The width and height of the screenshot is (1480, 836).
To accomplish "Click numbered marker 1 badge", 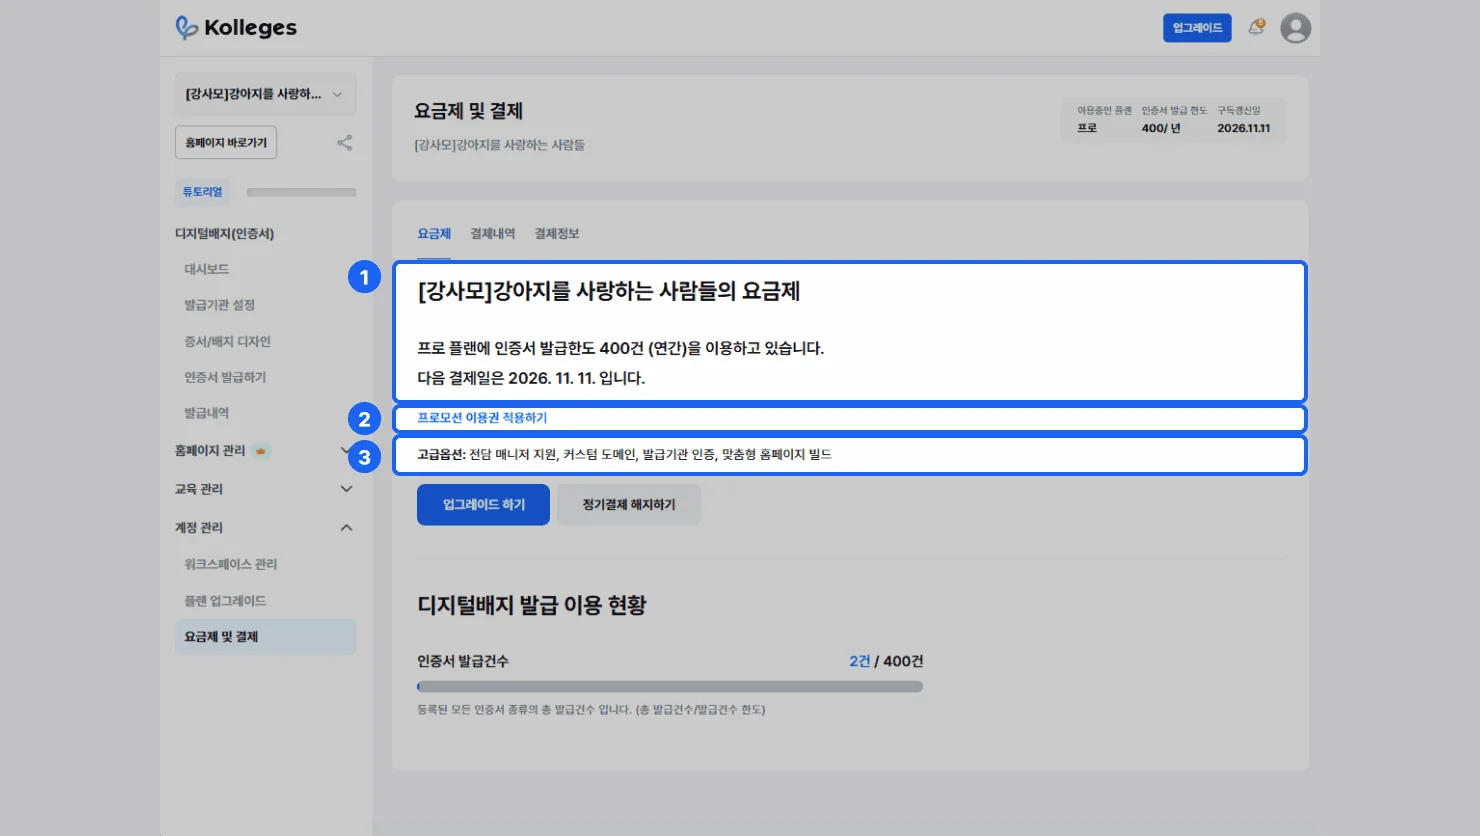I will (x=364, y=277).
